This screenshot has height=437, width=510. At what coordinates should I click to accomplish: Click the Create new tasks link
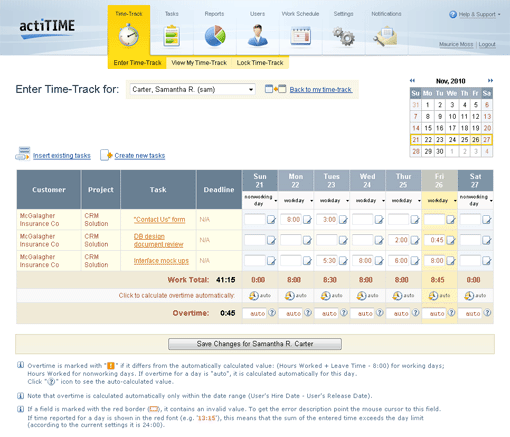pyautogui.click(x=140, y=156)
